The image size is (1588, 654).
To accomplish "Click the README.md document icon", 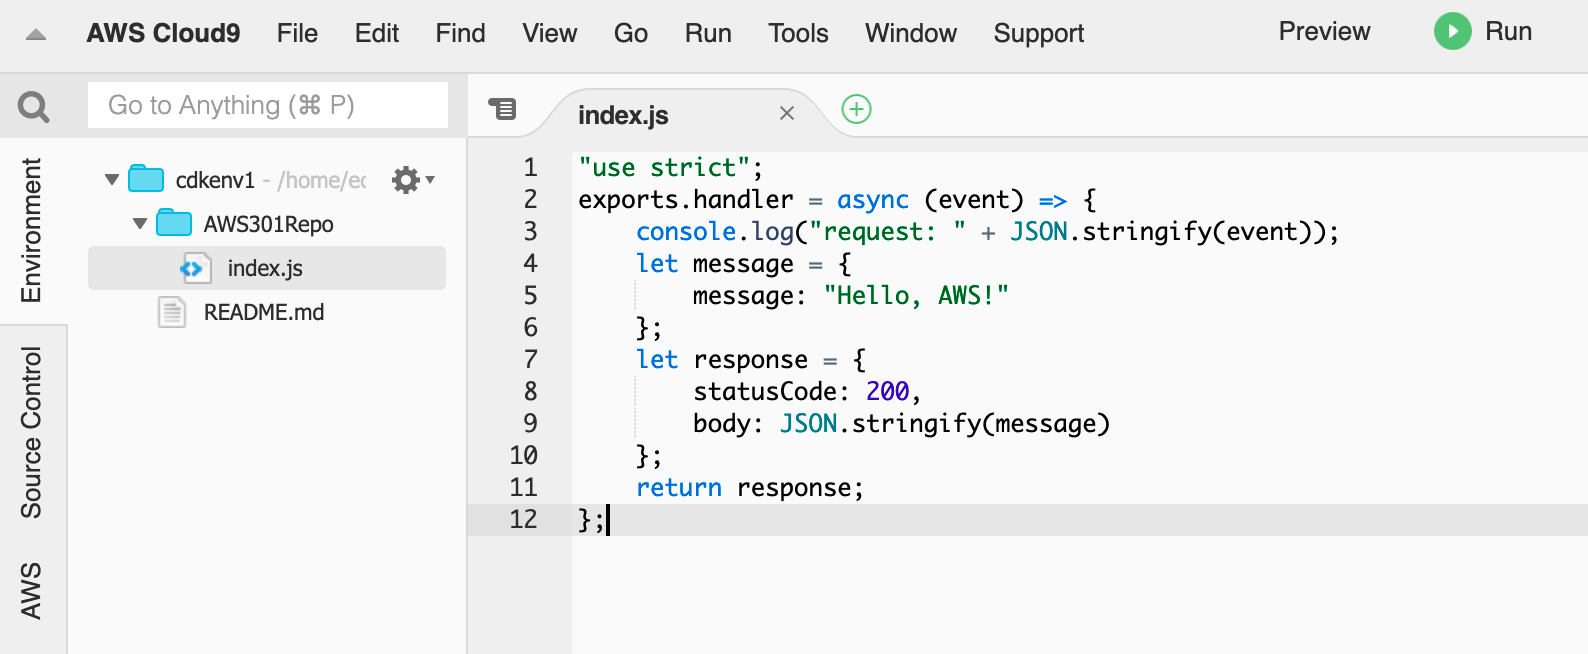I will pos(172,312).
